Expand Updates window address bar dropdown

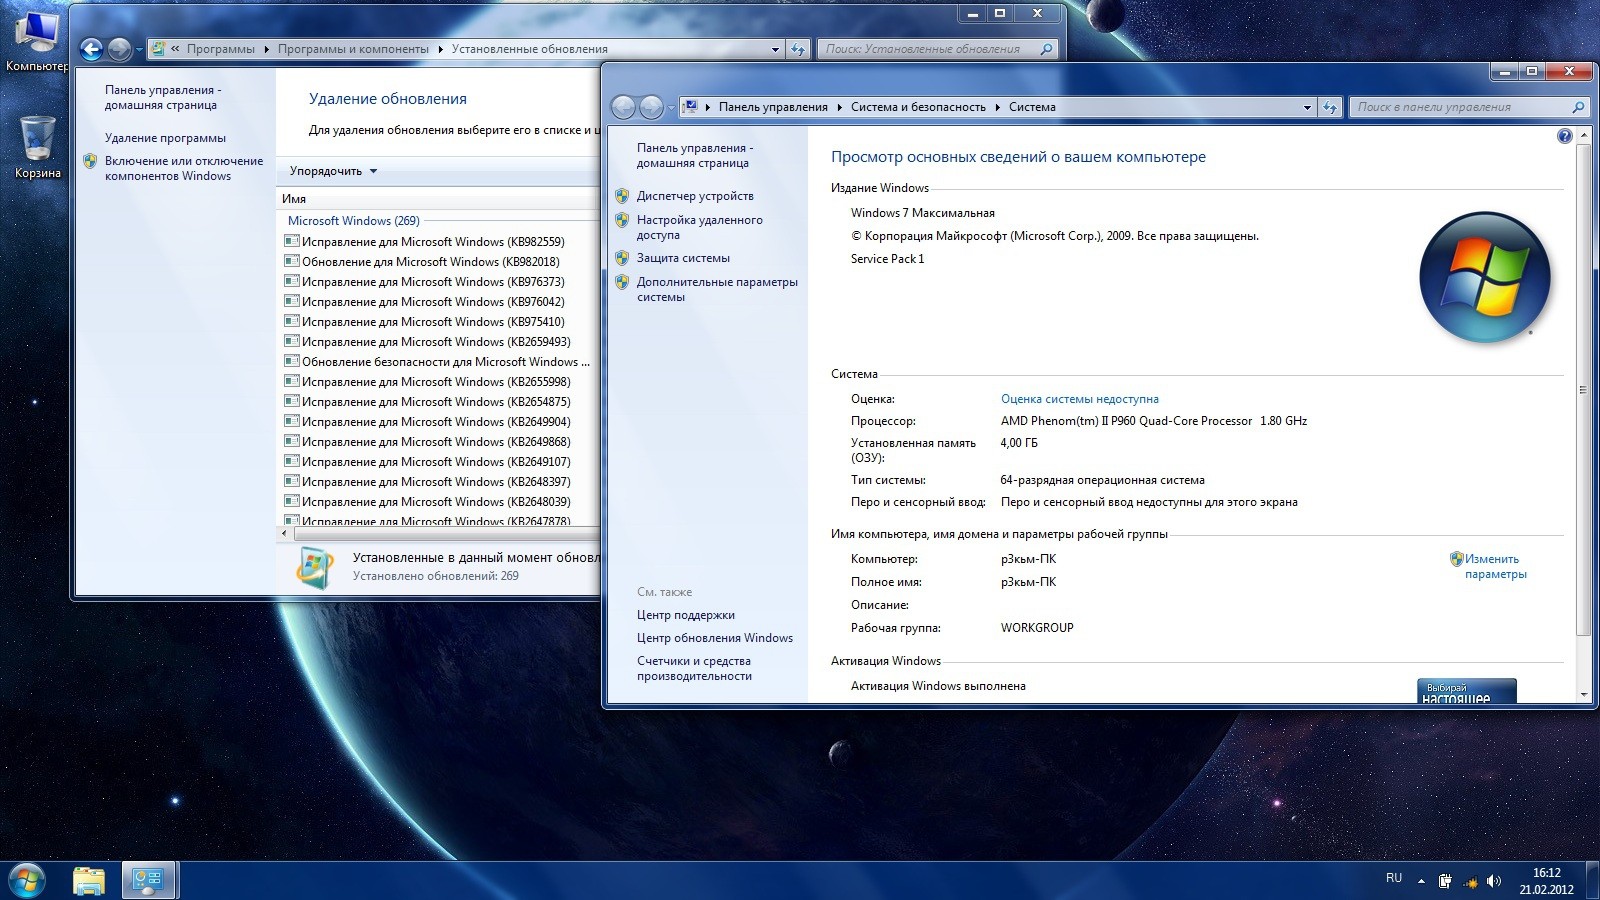pyautogui.click(x=775, y=49)
